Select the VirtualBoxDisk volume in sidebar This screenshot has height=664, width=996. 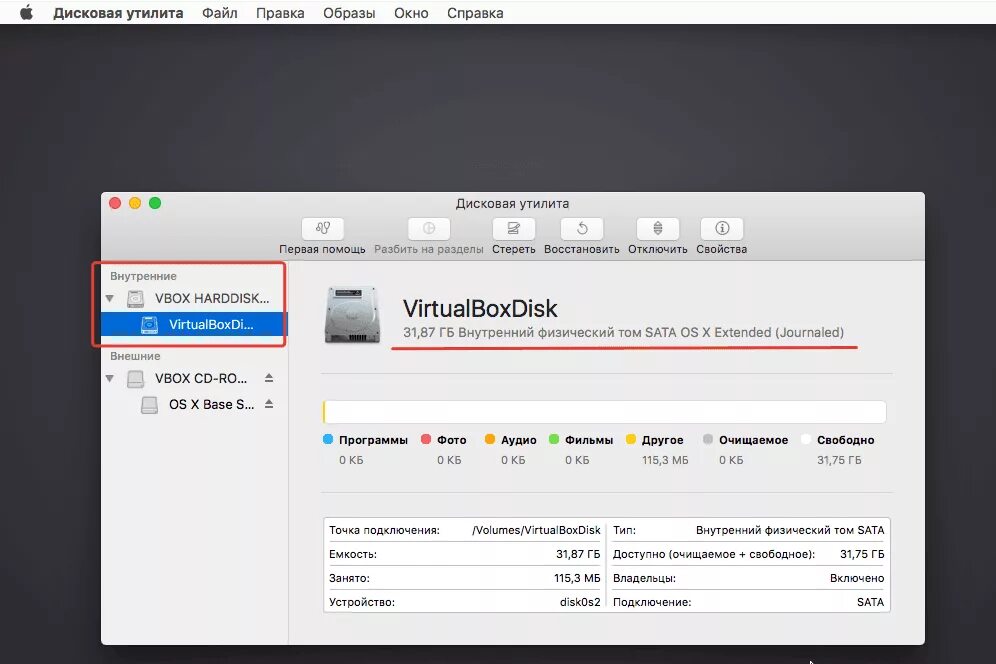click(x=194, y=324)
